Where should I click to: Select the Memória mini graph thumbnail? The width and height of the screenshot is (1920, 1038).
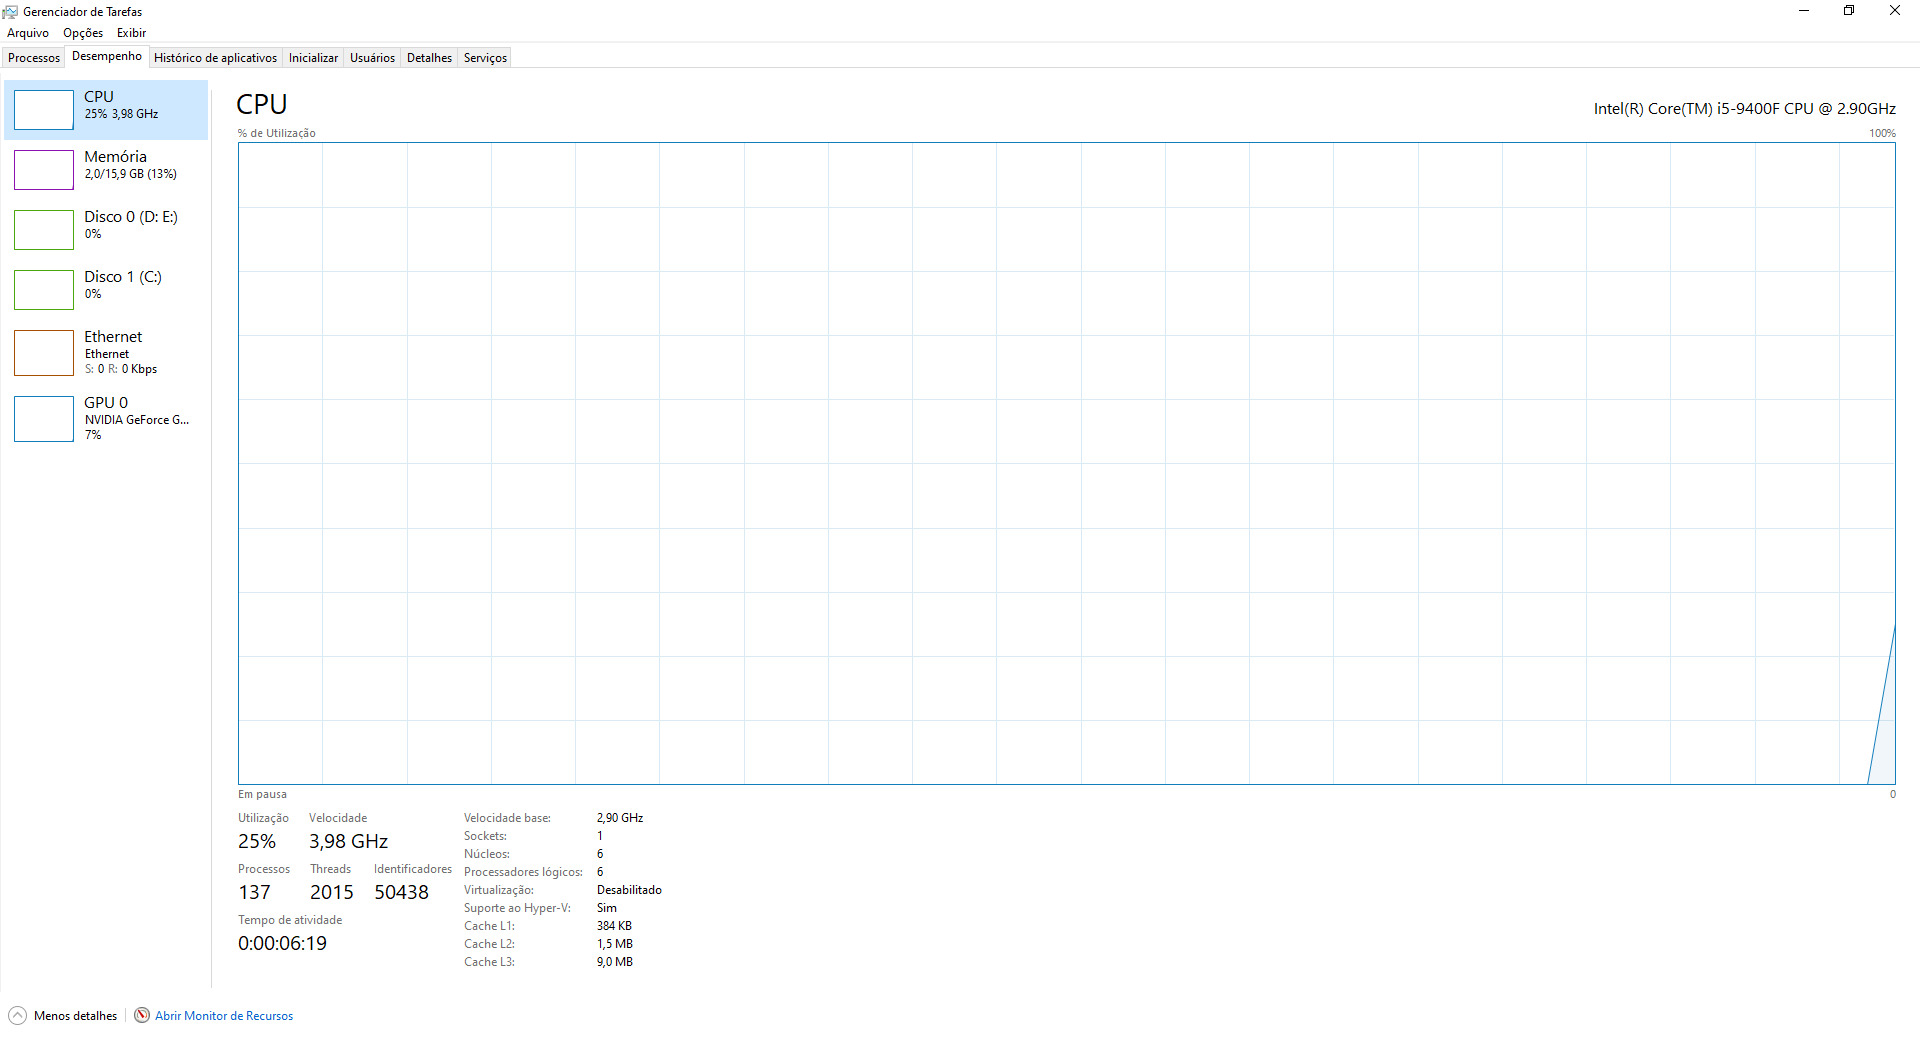point(44,170)
